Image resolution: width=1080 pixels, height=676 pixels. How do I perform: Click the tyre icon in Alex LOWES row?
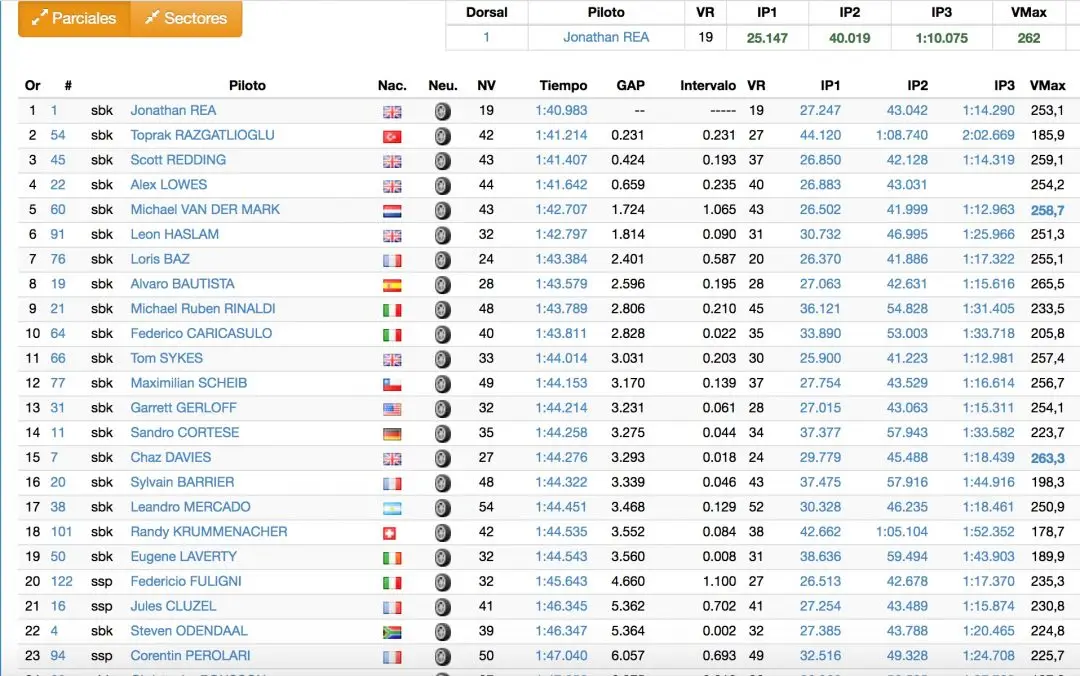tap(443, 185)
